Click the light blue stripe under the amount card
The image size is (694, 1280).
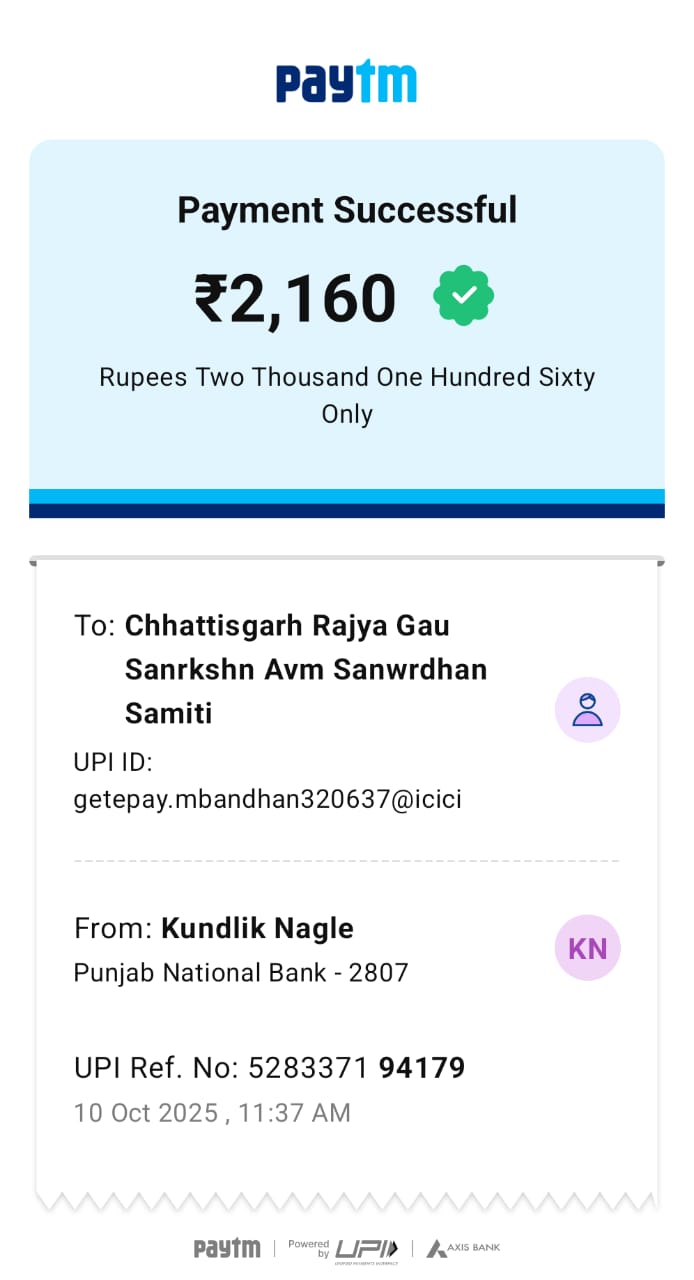point(347,496)
